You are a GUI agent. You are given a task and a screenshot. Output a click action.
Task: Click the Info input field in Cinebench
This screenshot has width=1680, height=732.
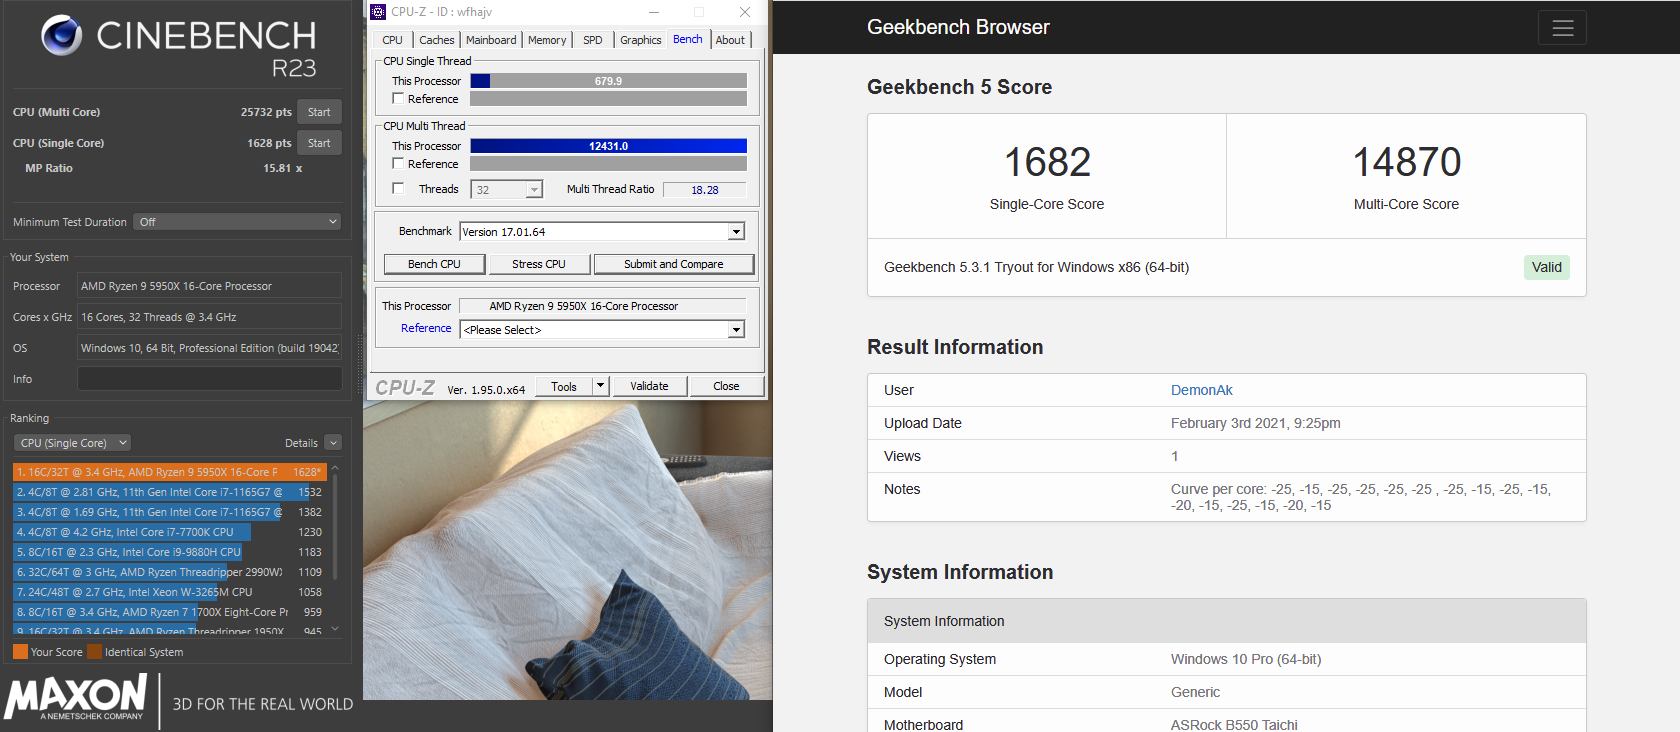(x=210, y=379)
